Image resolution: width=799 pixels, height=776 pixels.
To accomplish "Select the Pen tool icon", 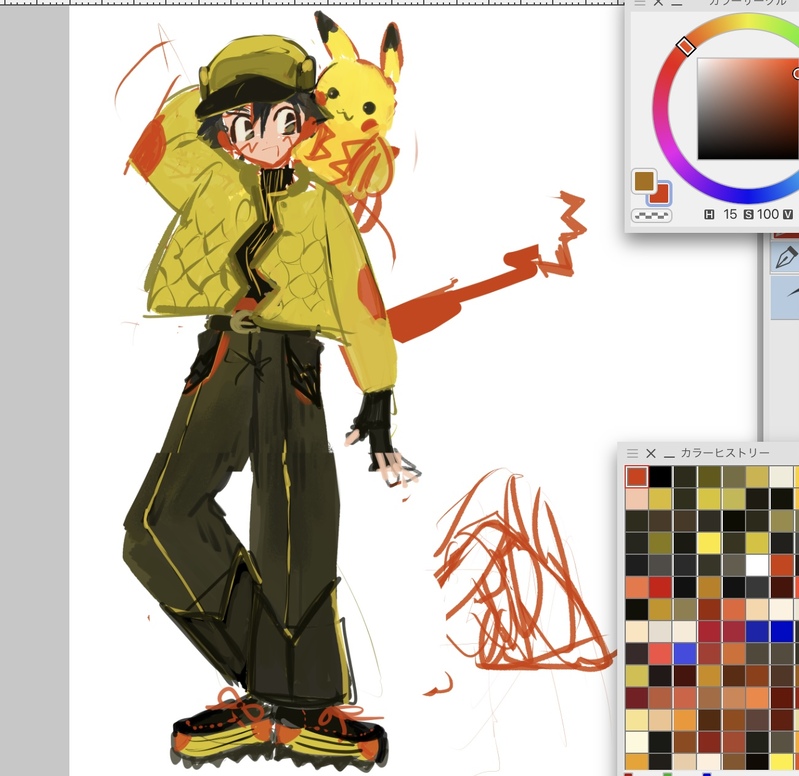I will (x=785, y=256).
